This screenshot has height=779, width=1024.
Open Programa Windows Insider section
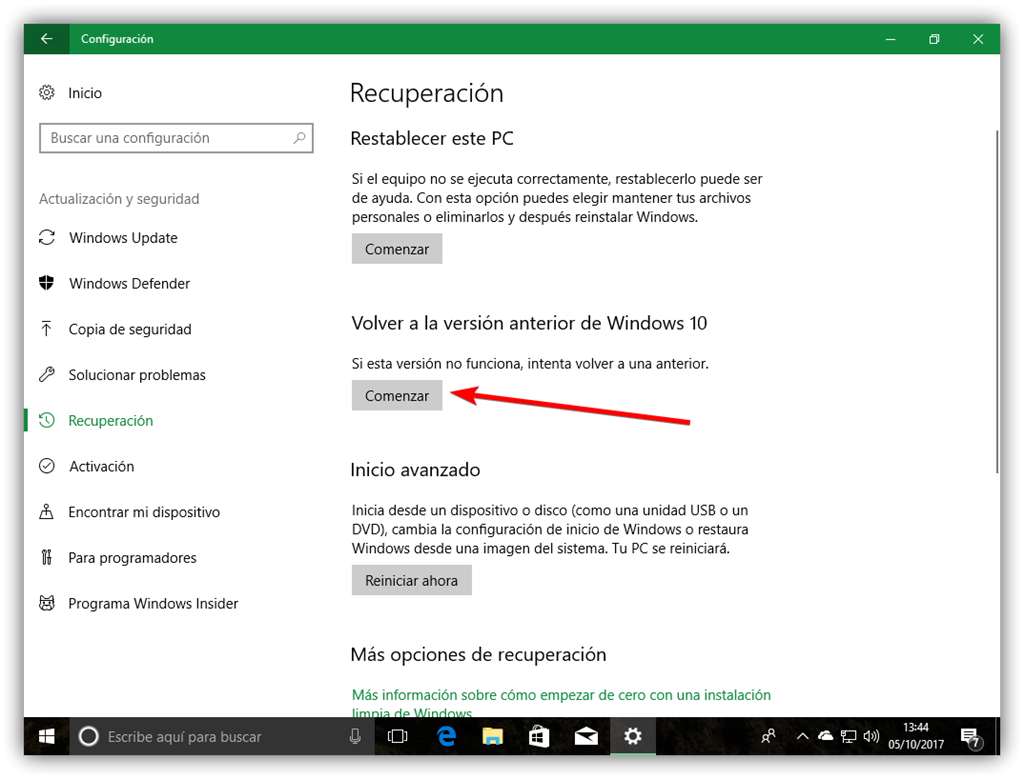[x=153, y=603]
